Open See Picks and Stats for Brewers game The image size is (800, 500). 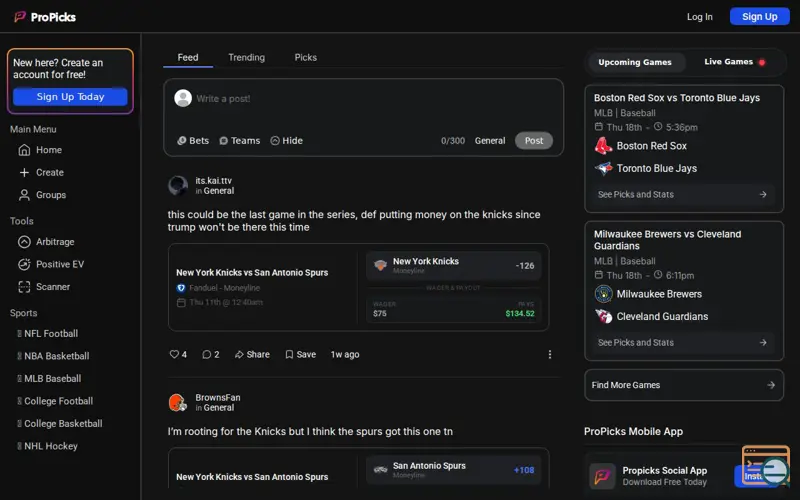click(683, 342)
